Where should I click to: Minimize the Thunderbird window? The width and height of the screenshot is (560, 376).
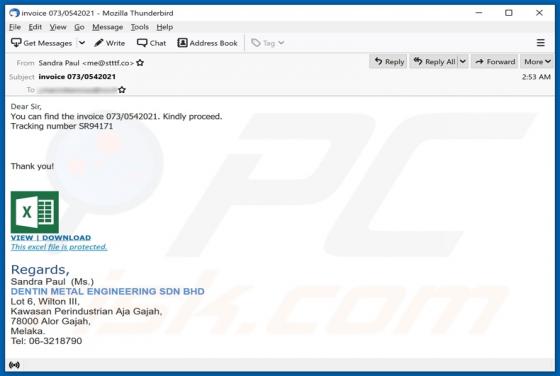point(479,13)
